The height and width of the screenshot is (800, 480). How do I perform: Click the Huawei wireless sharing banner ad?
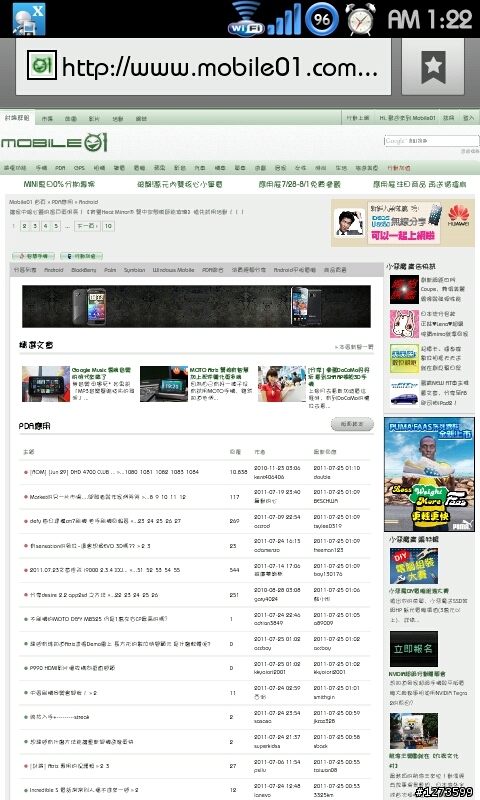[x=402, y=223]
